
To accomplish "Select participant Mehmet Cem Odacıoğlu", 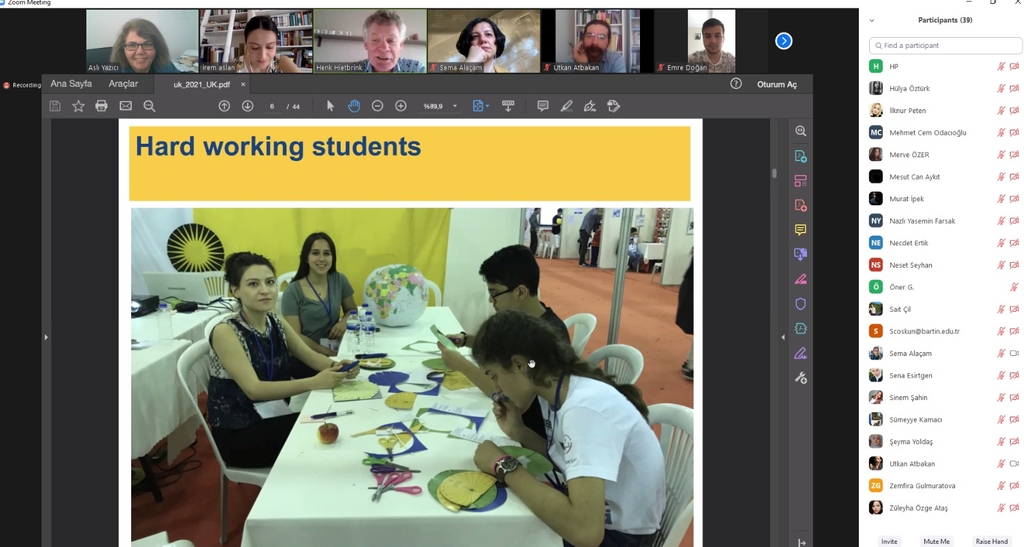I will pyautogui.click(x=940, y=133).
